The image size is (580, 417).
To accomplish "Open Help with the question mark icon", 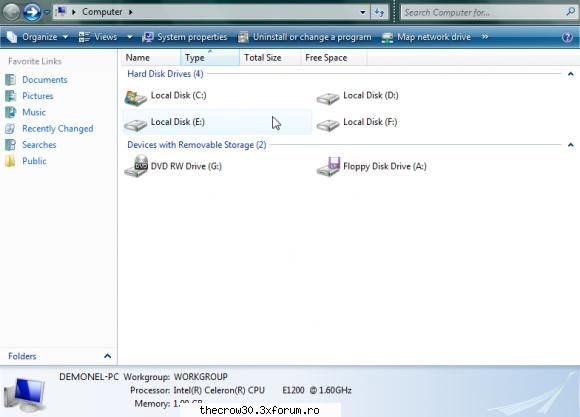I will coord(567,37).
